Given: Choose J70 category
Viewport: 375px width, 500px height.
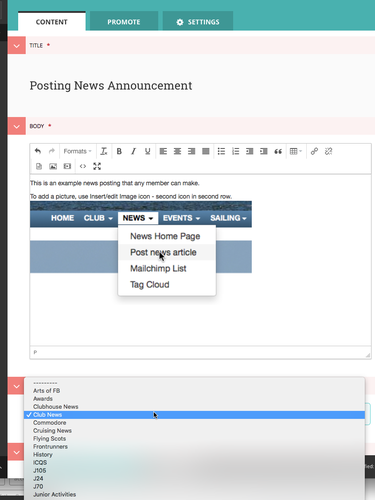Looking at the screenshot, I should tap(195, 487).
